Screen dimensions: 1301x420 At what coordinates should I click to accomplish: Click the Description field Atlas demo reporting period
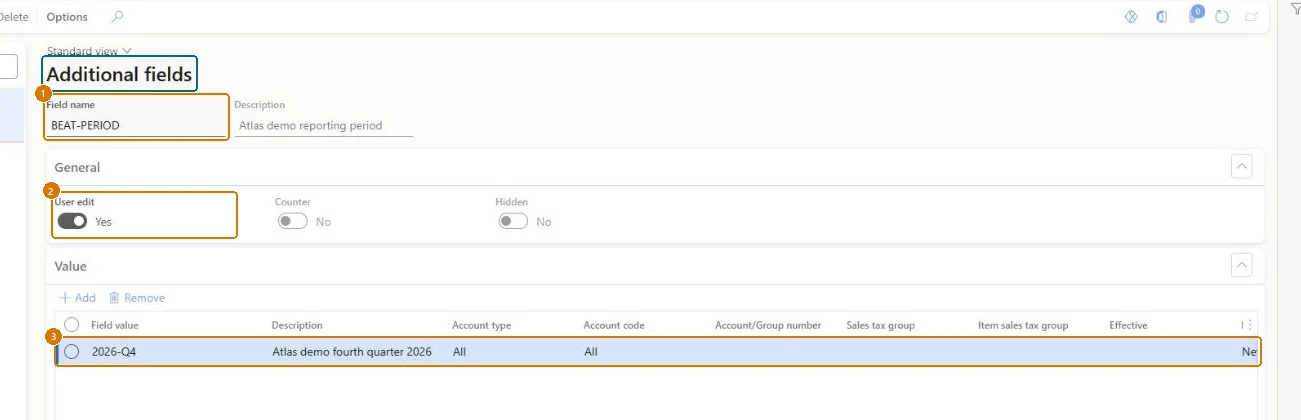coord(324,126)
